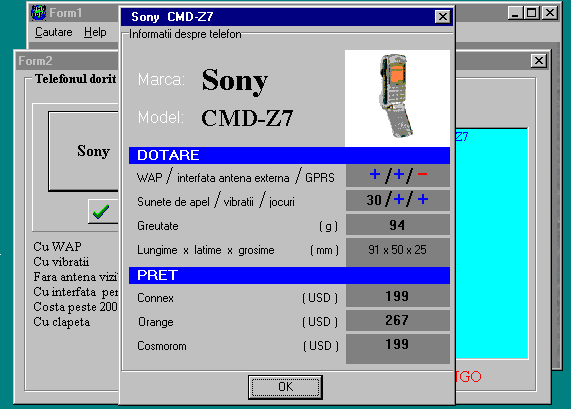
Task: Close the Form1 window
Action: pos(550,13)
